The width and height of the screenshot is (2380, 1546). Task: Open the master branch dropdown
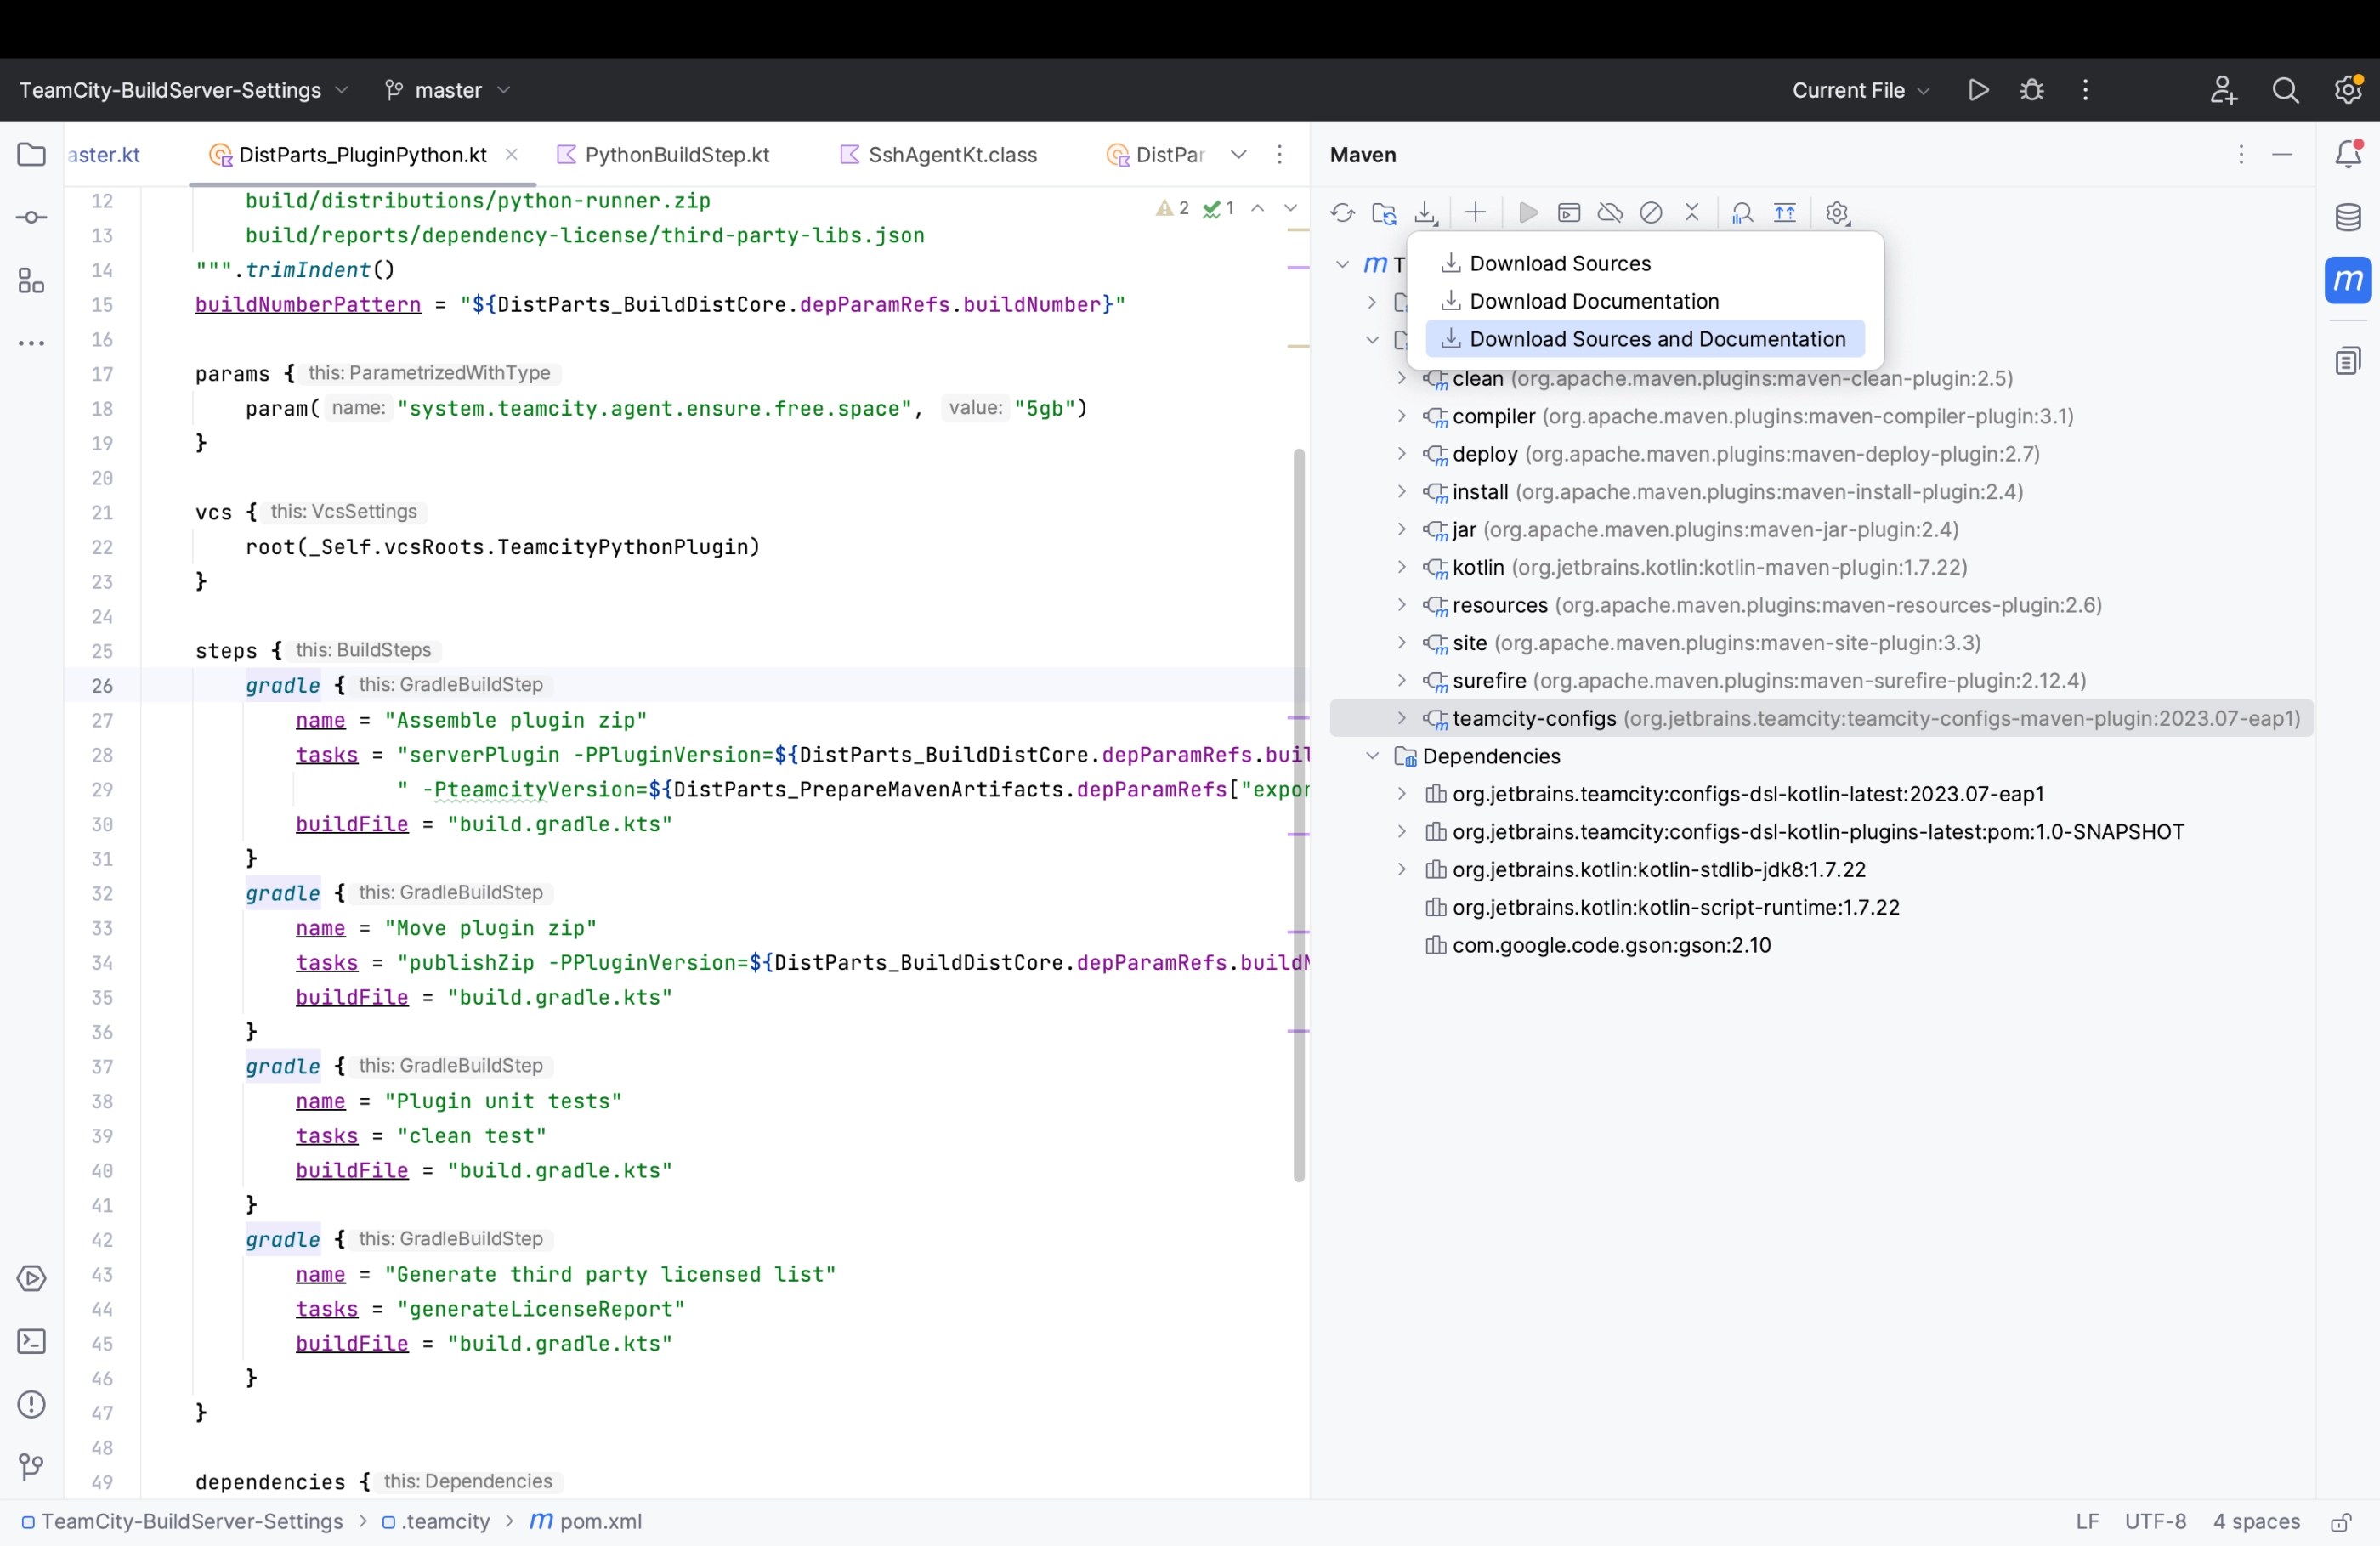coord(447,90)
